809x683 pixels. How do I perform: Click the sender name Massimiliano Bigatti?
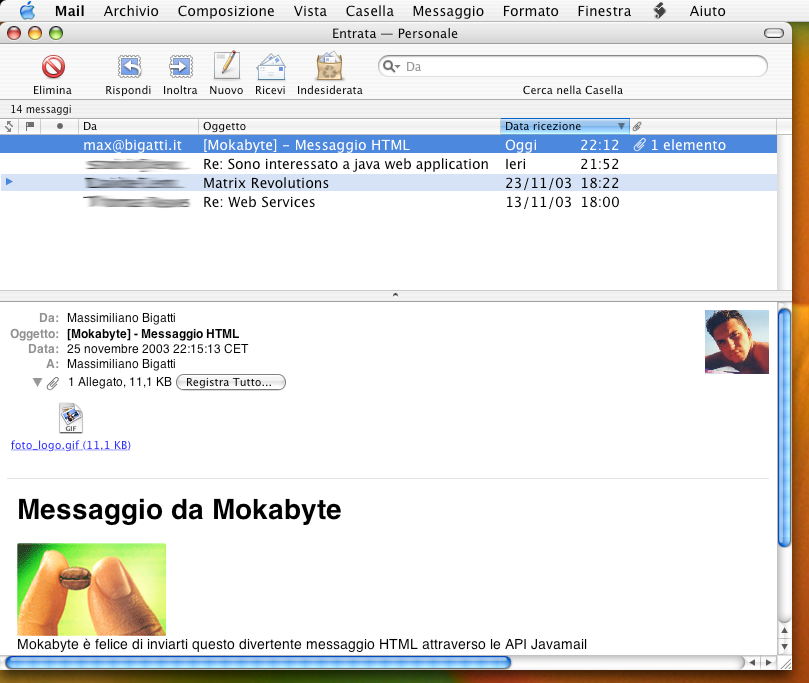coord(121,318)
